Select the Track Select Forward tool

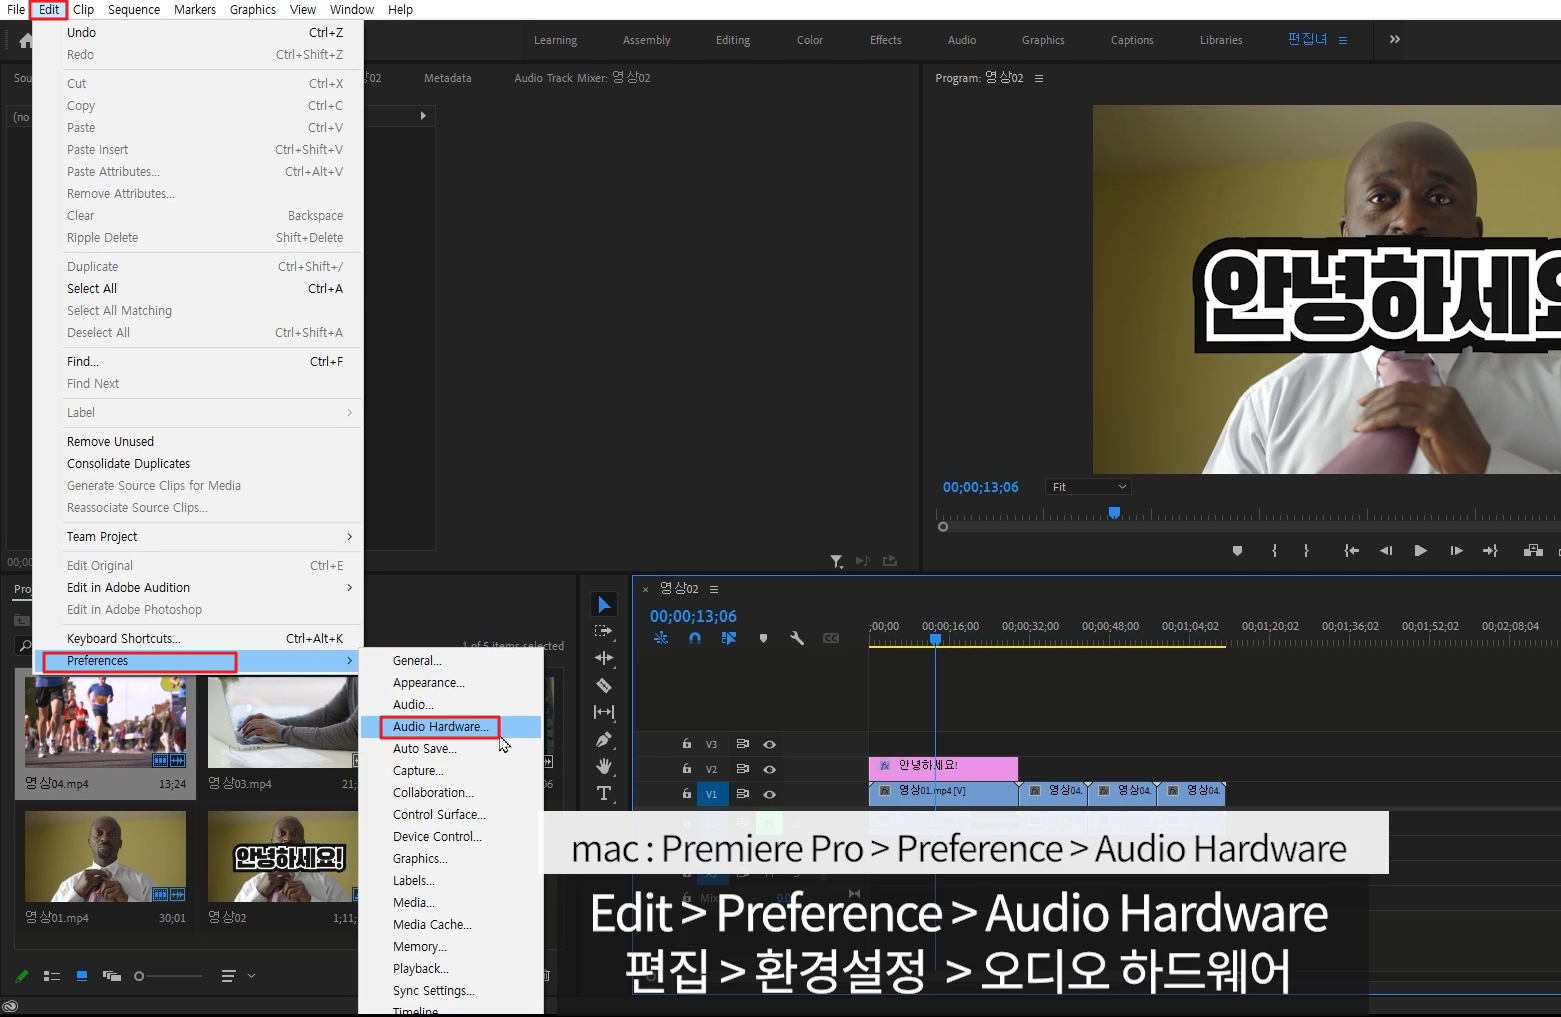(604, 631)
